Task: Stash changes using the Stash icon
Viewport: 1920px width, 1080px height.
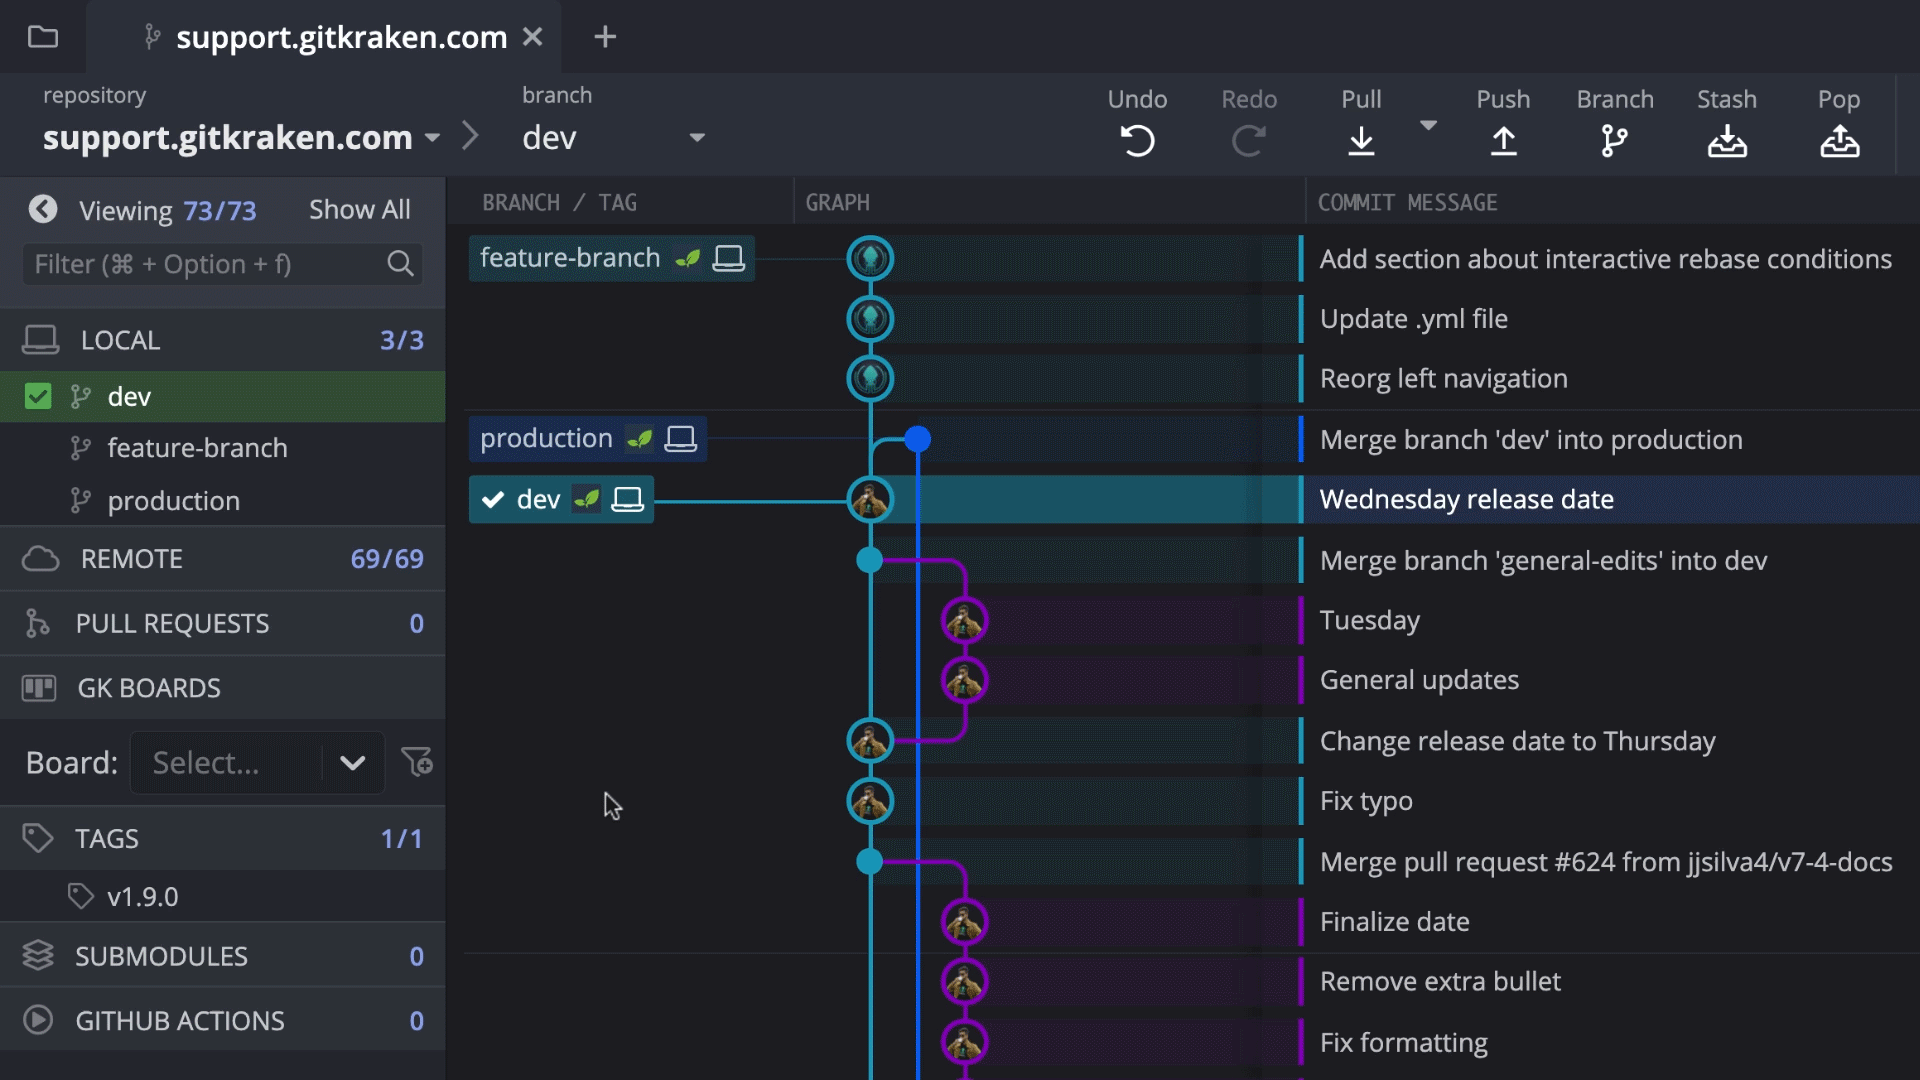Action: pyautogui.click(x=1727, y=141)
